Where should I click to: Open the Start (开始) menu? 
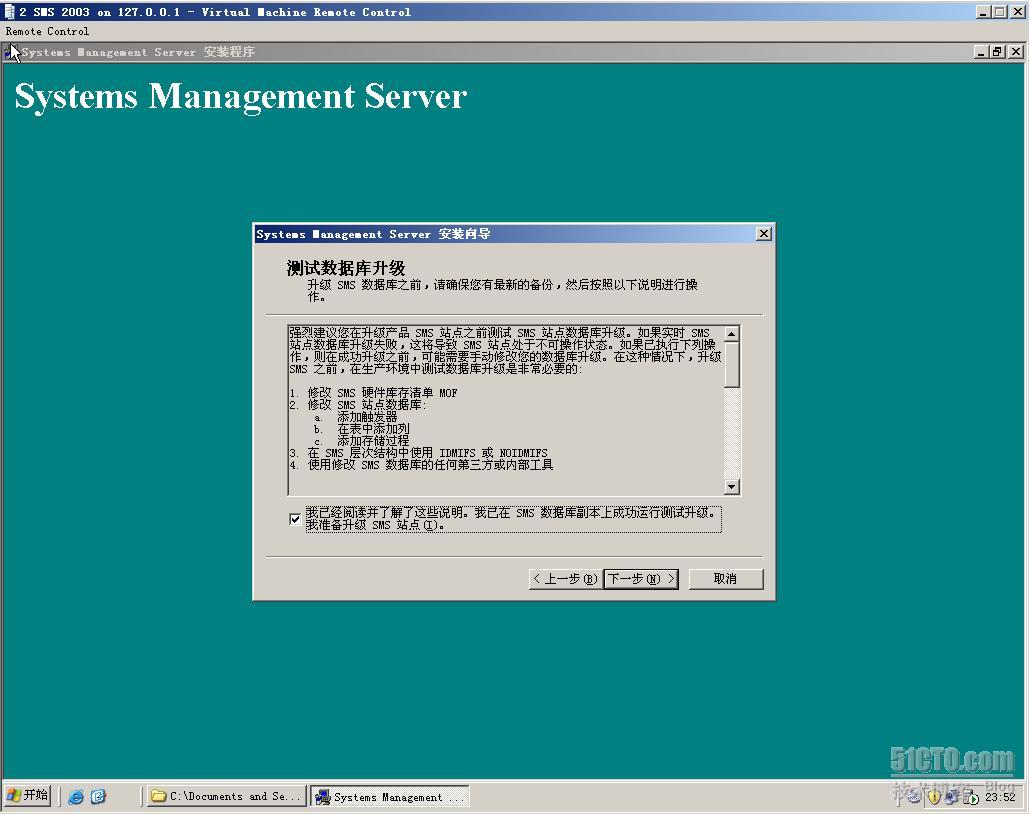tap(28, 796)
